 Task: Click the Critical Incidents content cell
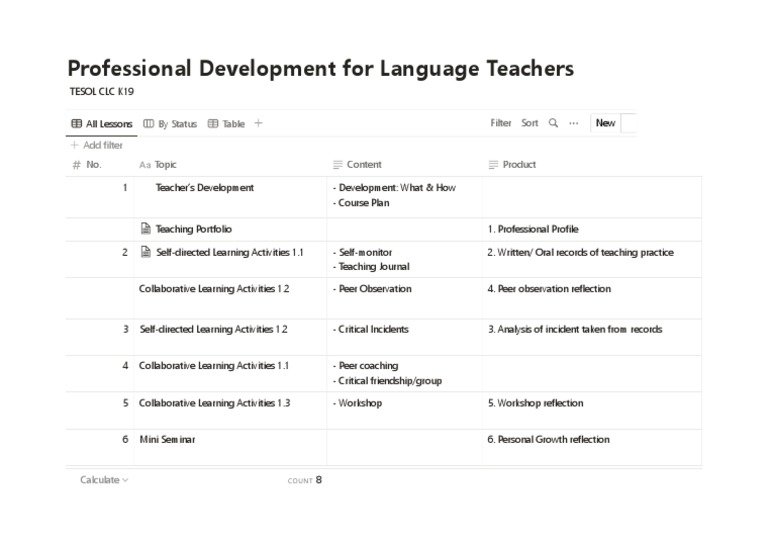tap(371, 329)
